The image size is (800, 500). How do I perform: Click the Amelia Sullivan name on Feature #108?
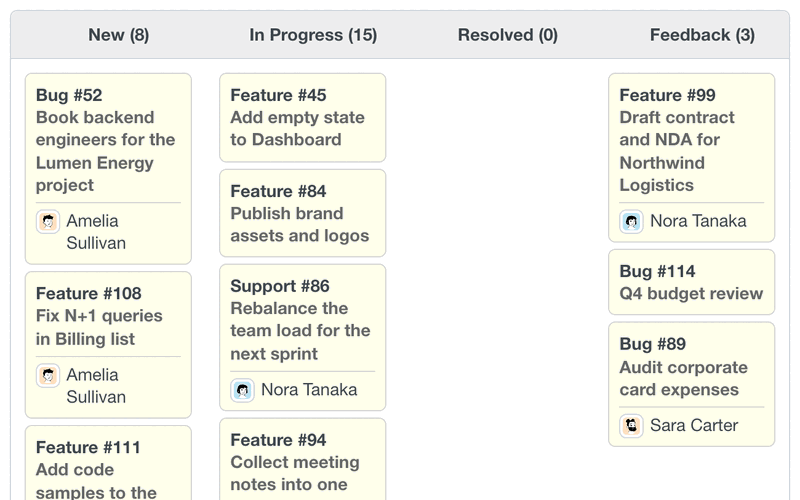(x=96, y=386)
